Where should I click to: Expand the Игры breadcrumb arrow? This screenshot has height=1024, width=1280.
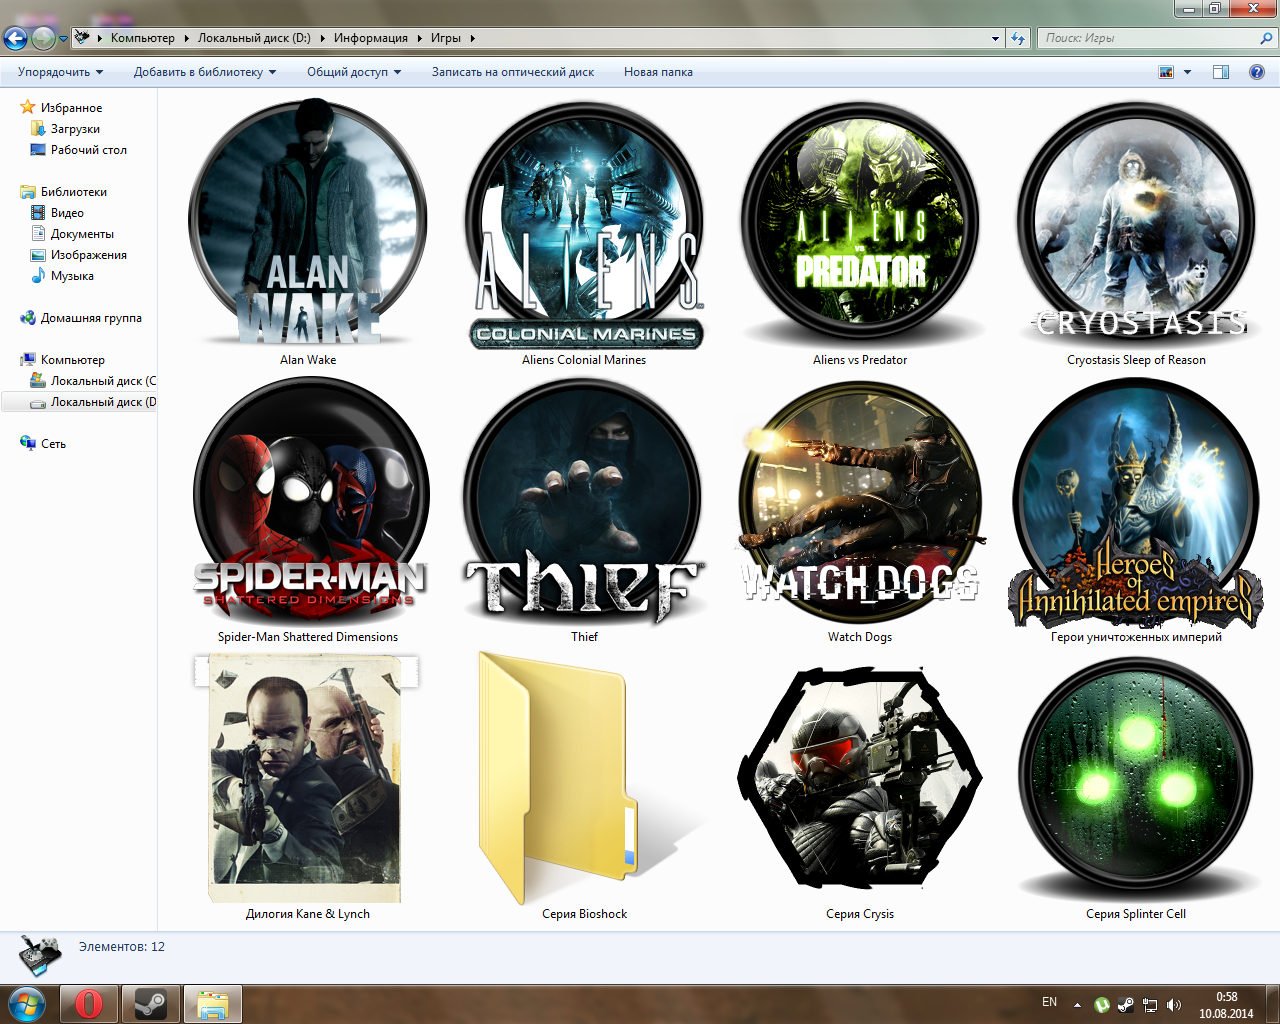click(473, 38)
